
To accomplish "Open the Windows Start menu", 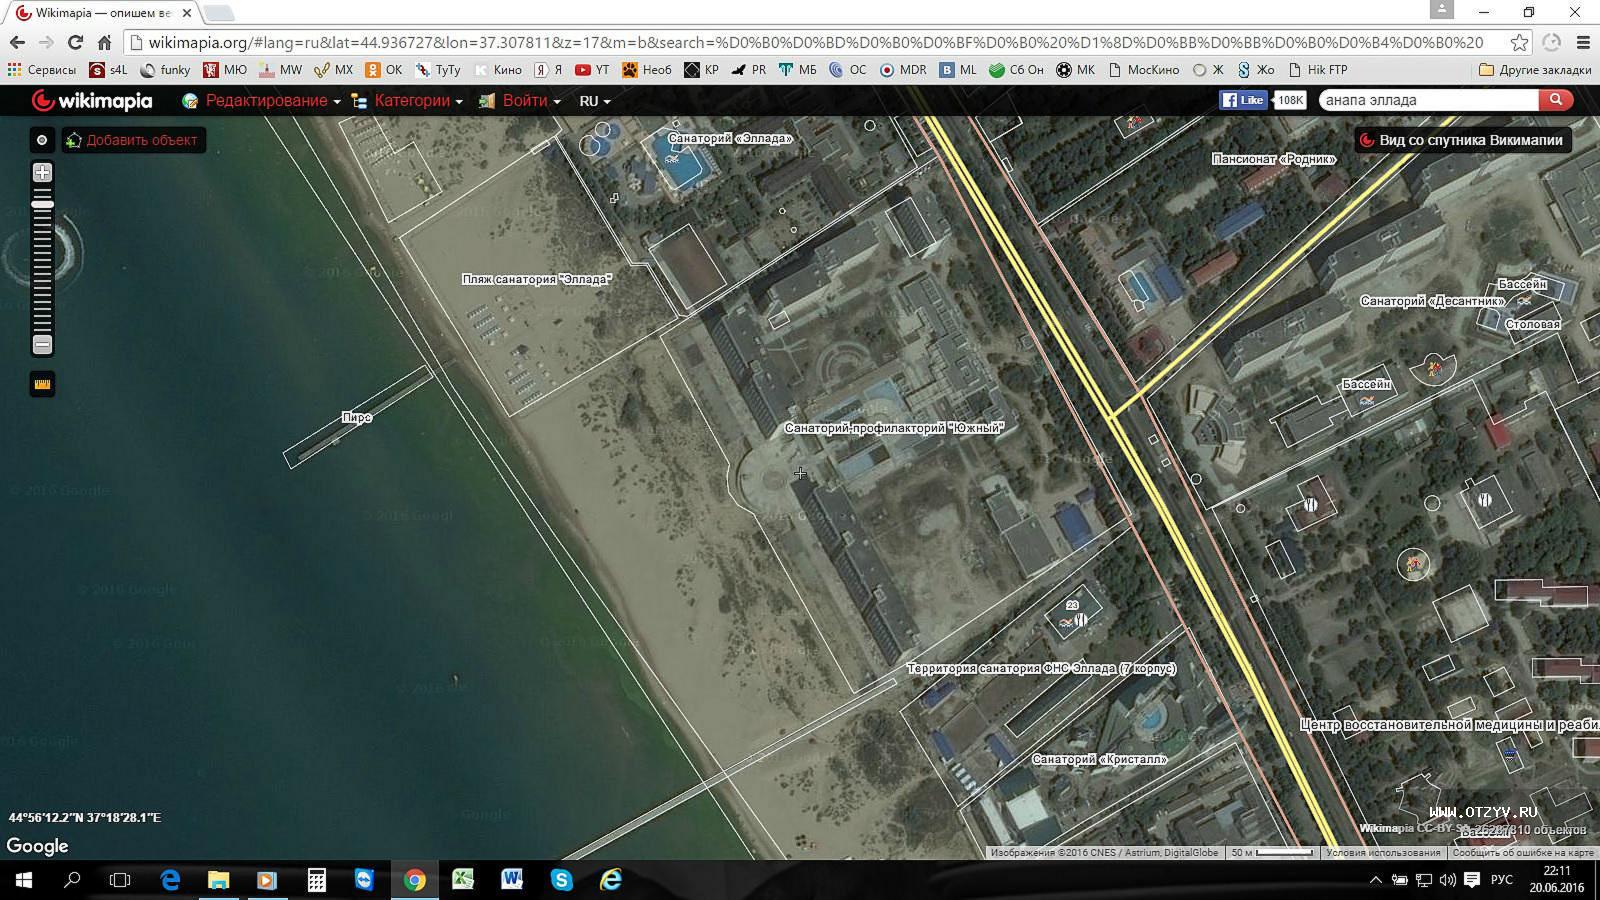I will 24,880.
